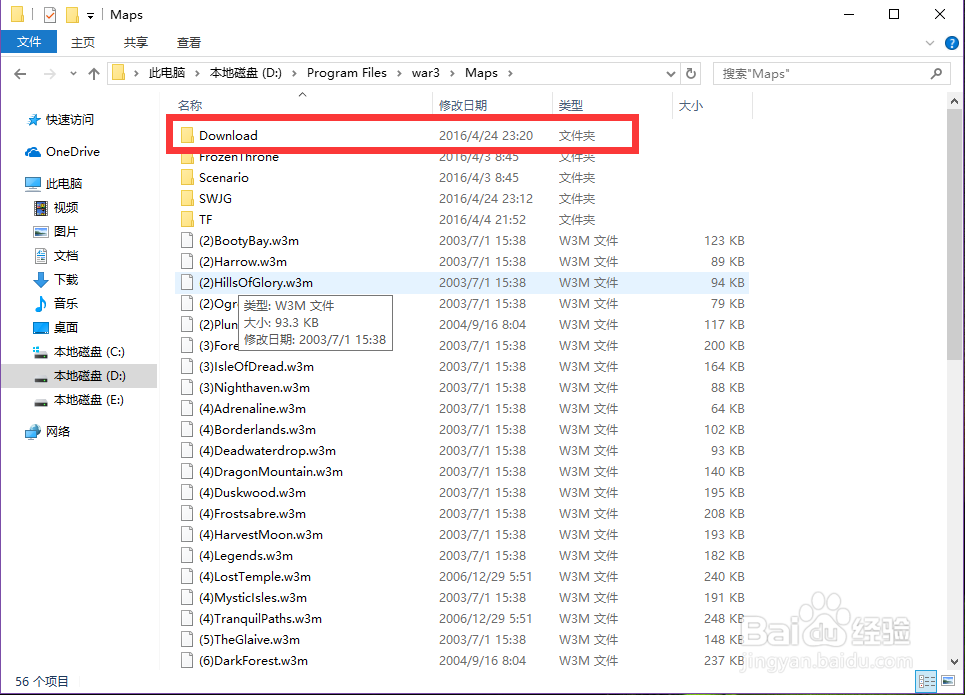Select the (2)HillsOfGlory.w3m file
The width and height of the screenshot is (965, 695).
point(462,283)
